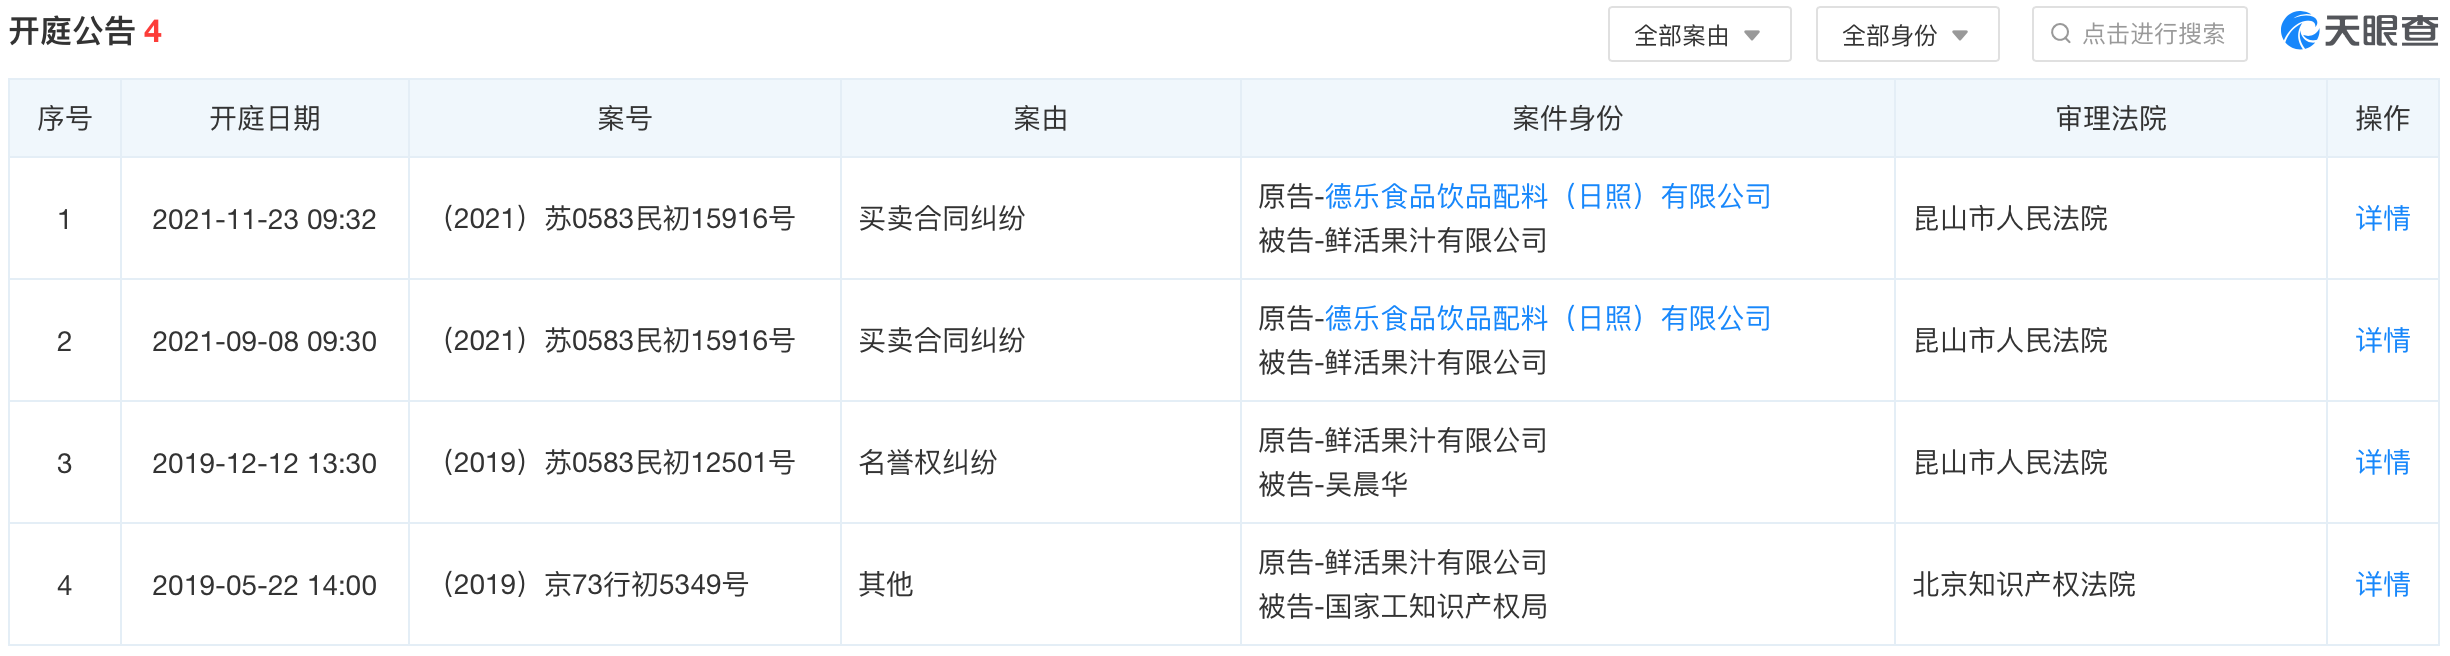Click the 全部案由 dropdown arrow
Viewport: 2450px width, 656px height.
click(1752, 35)
